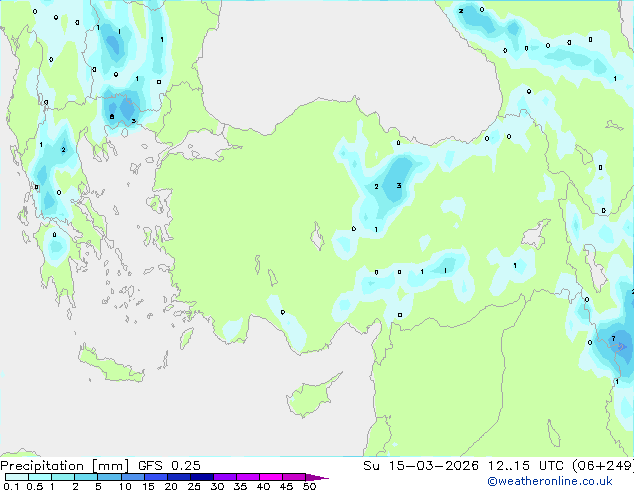This screenshot has height=490, width=634.
Task: Select the 2–5 mm legend color box
Action: tap(86, 477)
